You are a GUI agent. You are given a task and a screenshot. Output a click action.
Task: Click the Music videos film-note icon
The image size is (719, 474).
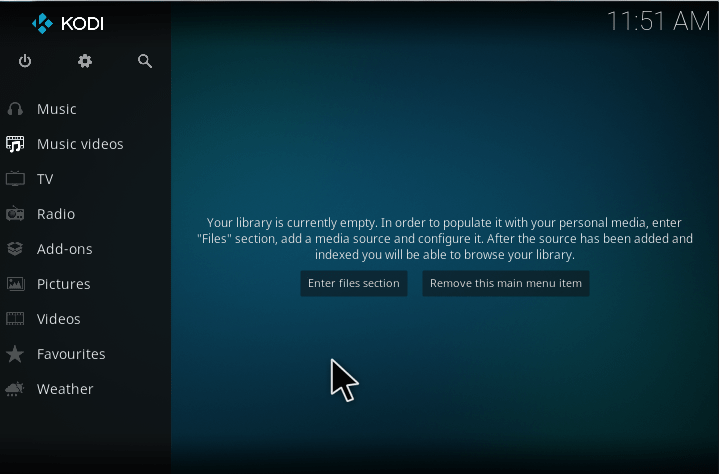[15, 144]
